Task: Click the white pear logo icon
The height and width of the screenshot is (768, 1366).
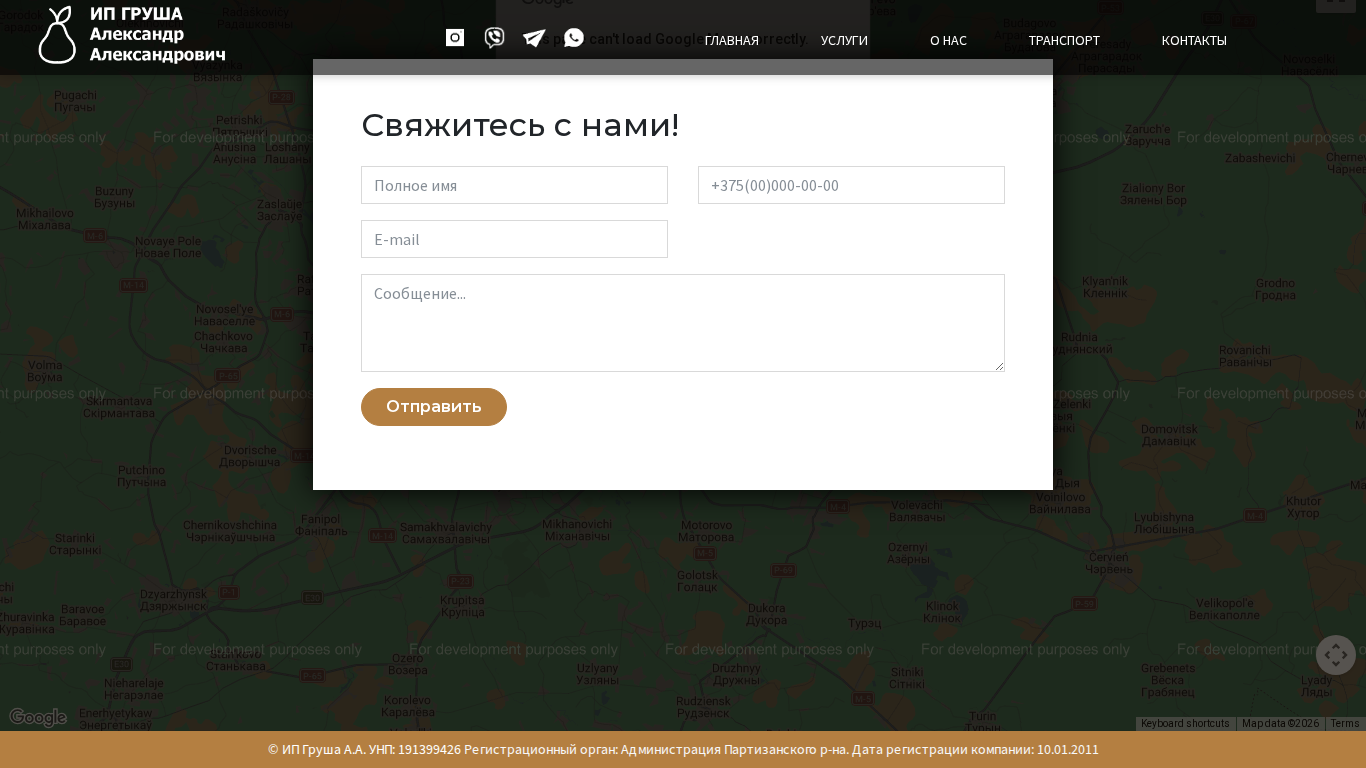Action: coord(57,35)
